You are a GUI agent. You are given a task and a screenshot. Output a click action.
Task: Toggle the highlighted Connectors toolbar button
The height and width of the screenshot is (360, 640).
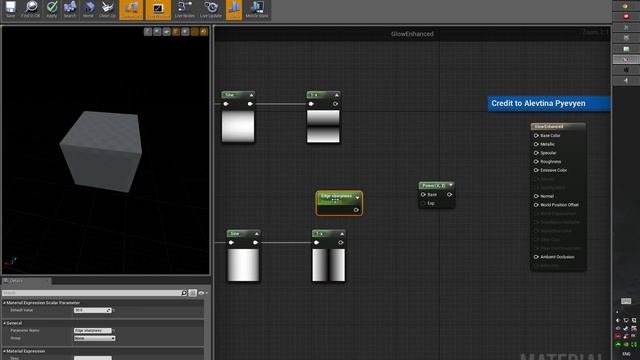(131, 9)
